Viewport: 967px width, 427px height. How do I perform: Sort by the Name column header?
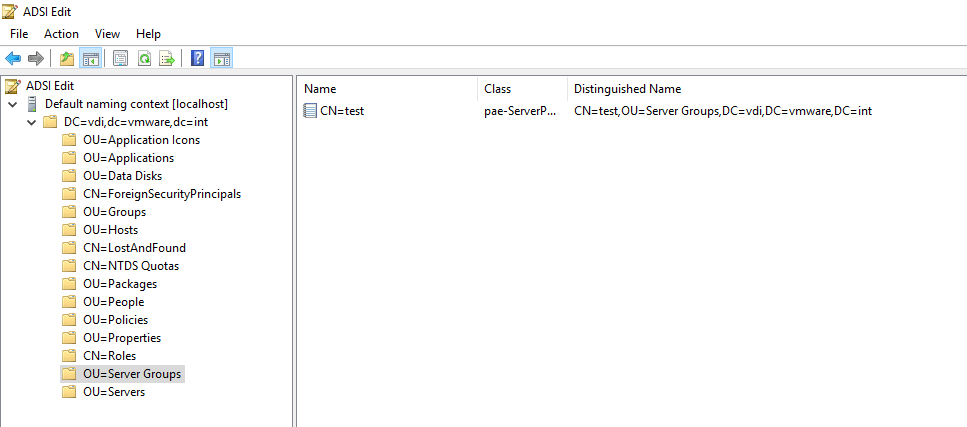point(387,89)
